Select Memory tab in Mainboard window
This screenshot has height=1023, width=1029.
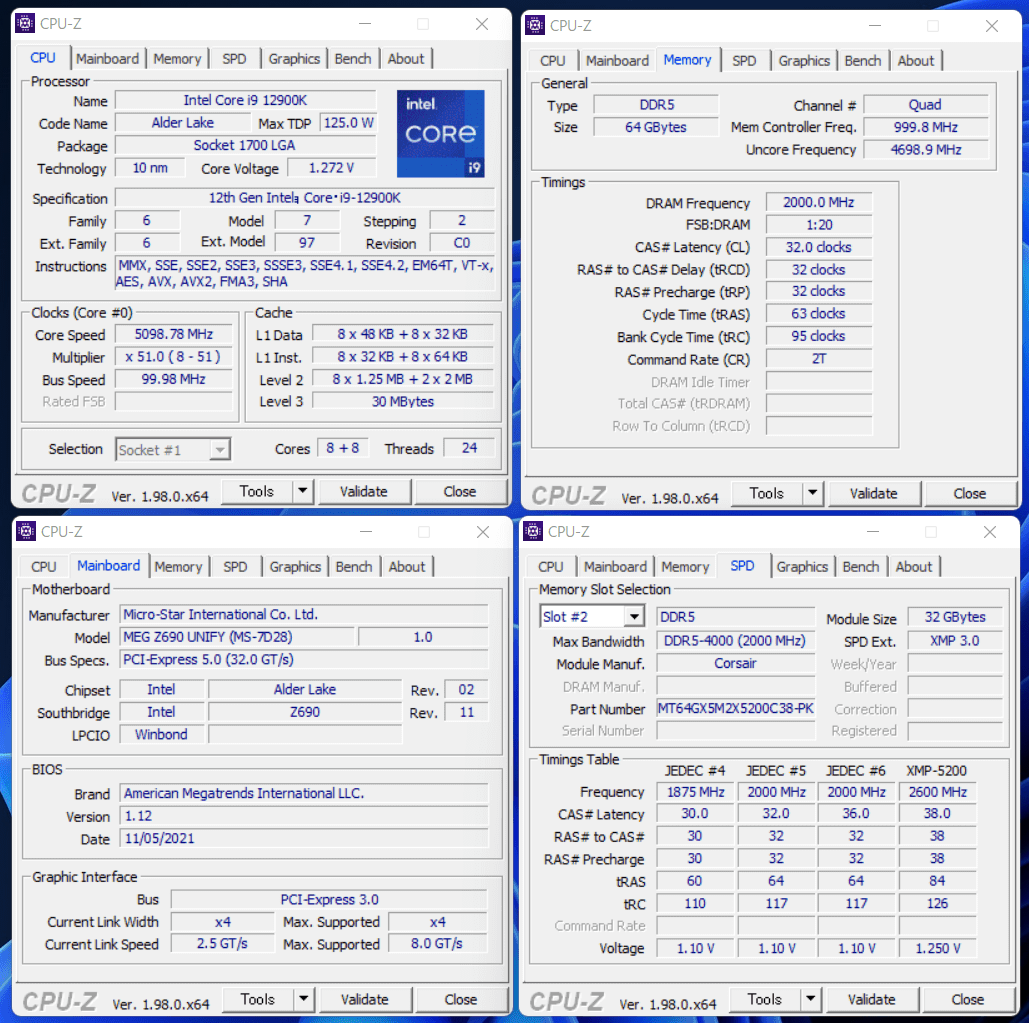pyautogui.click(x=178, y=567)
